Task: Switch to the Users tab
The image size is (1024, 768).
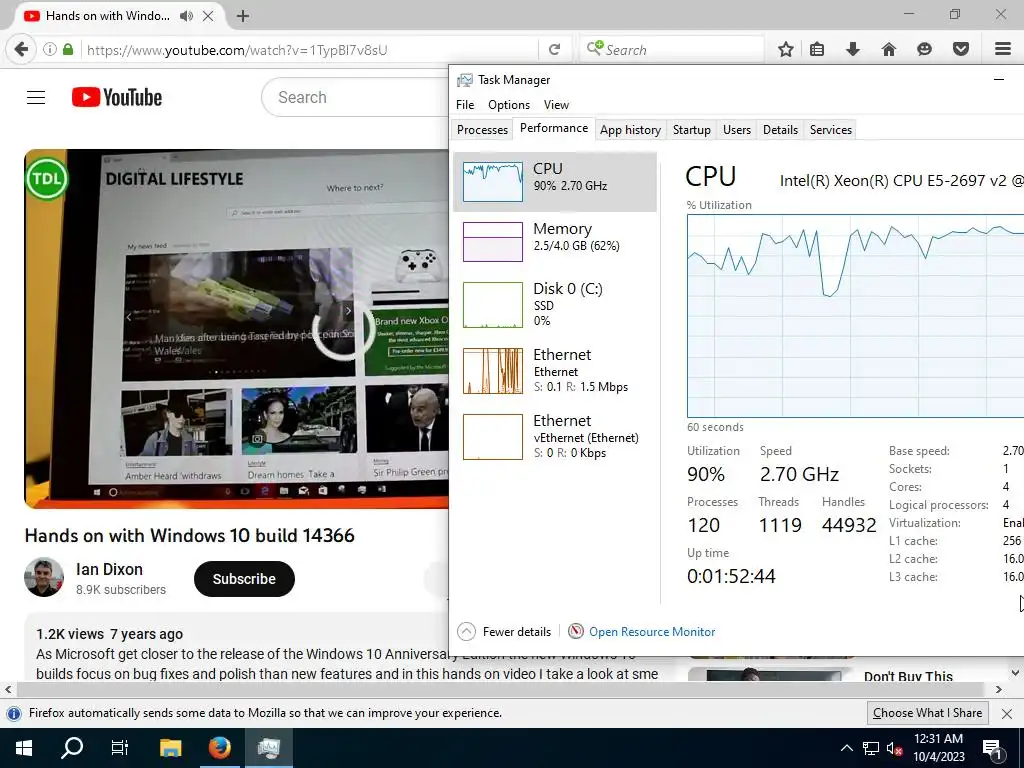Action: pos(737,129)
